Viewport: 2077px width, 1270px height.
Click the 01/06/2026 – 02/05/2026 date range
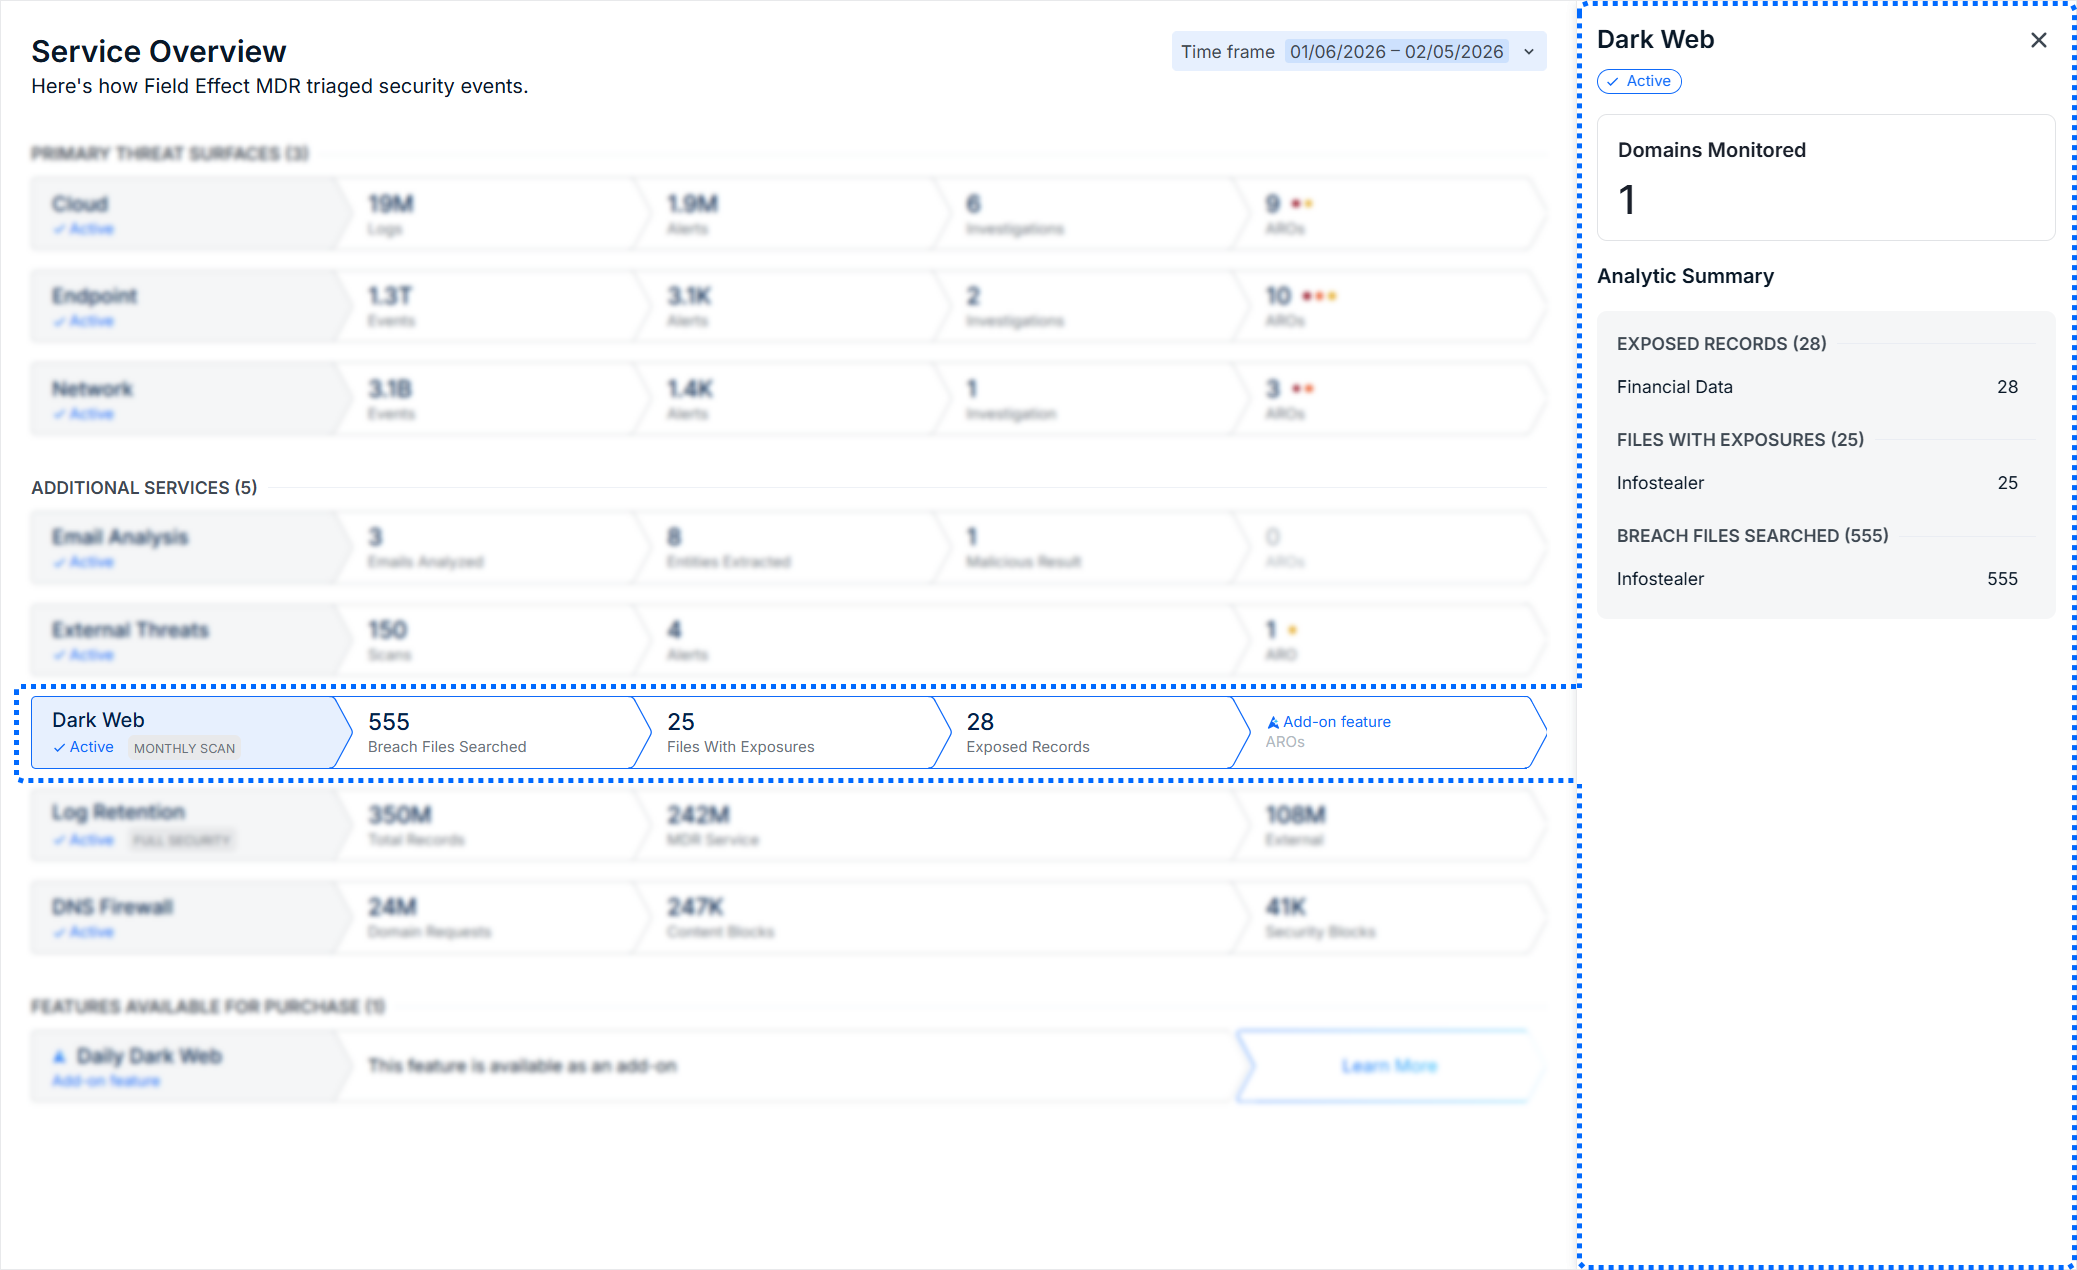[1396, 52]
